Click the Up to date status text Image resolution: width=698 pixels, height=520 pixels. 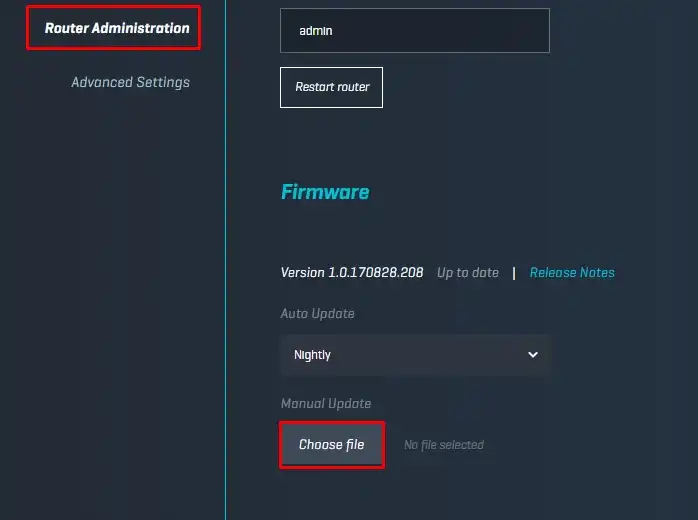467,272
